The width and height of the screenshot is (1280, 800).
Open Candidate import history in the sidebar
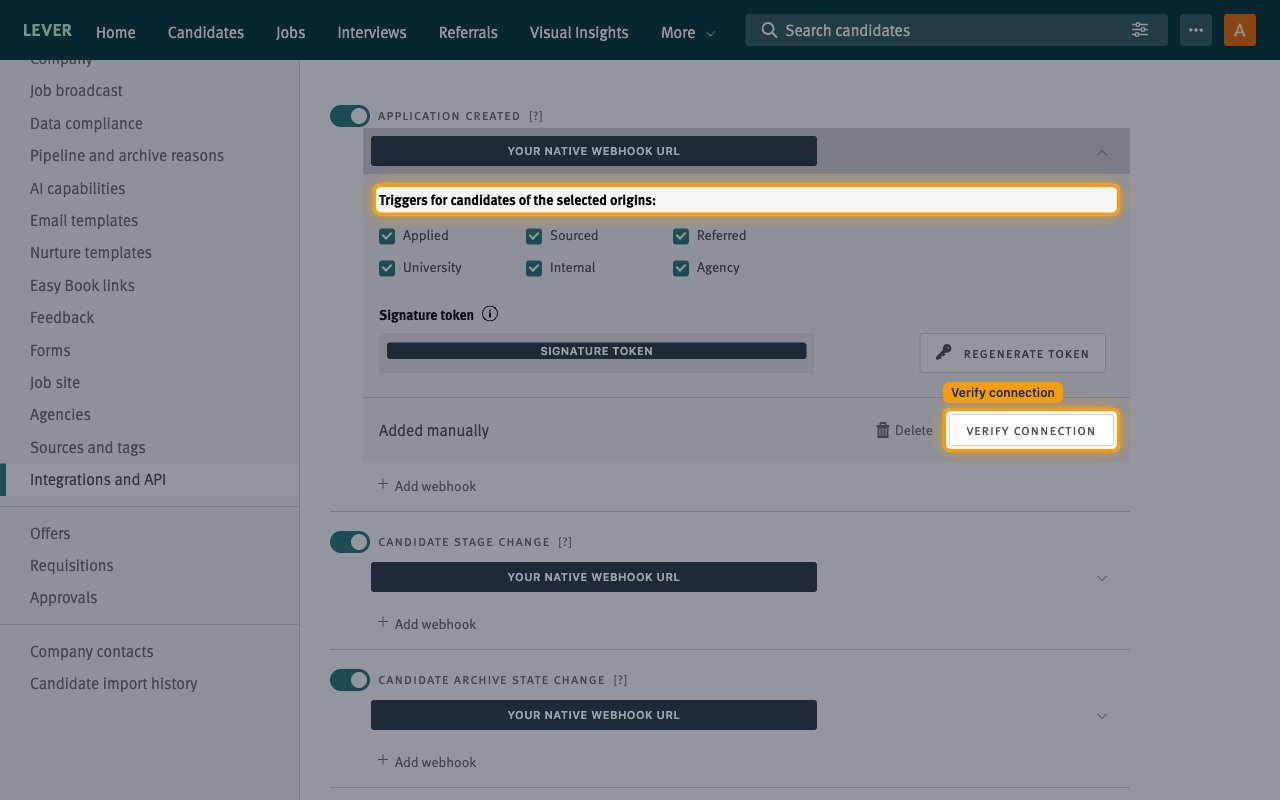pos(114,683)
